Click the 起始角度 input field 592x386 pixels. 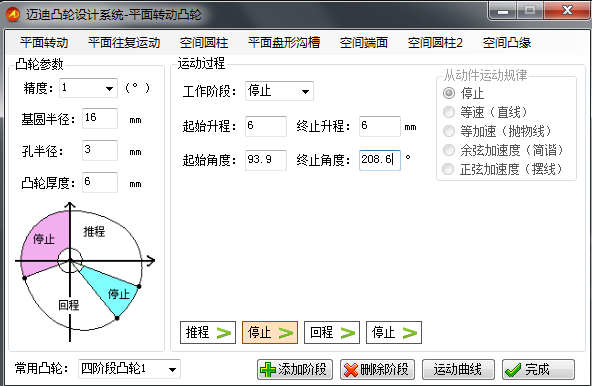(x=265, y=160)
